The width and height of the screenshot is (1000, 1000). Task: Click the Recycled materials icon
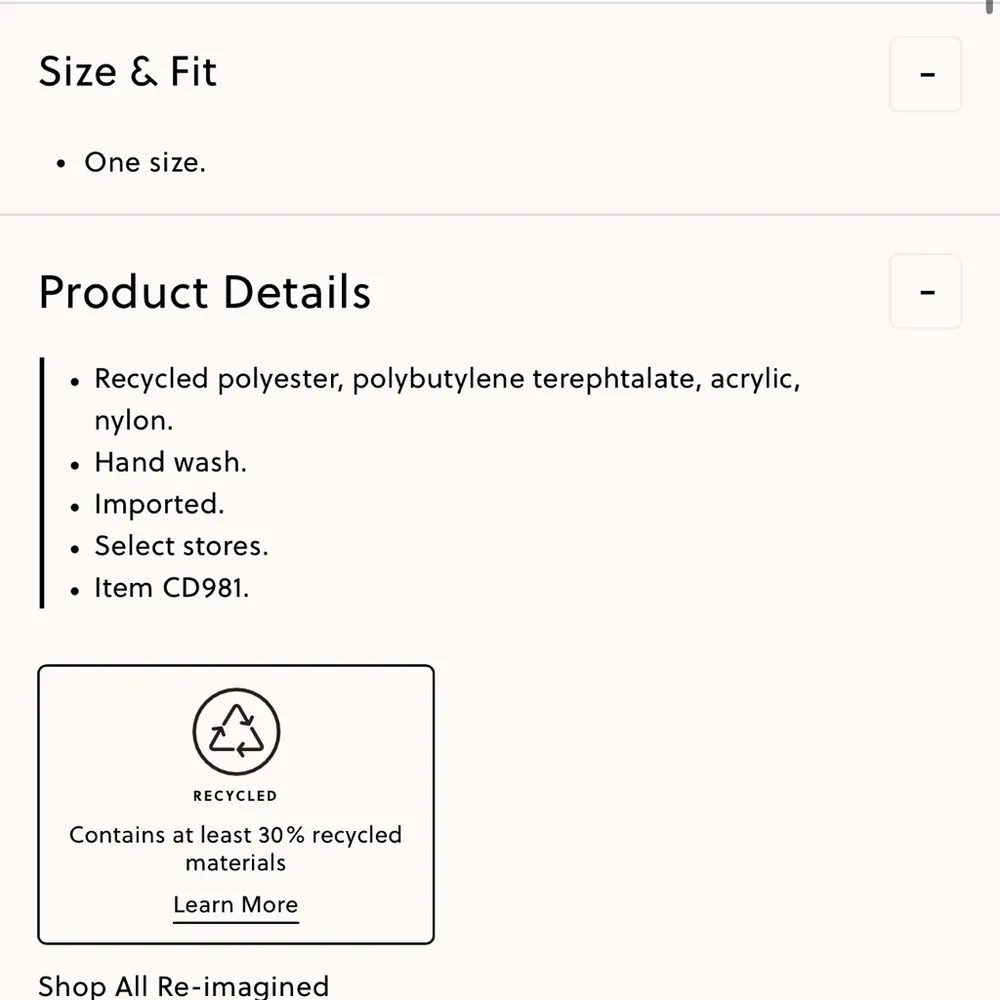click(x=235, y=730)
